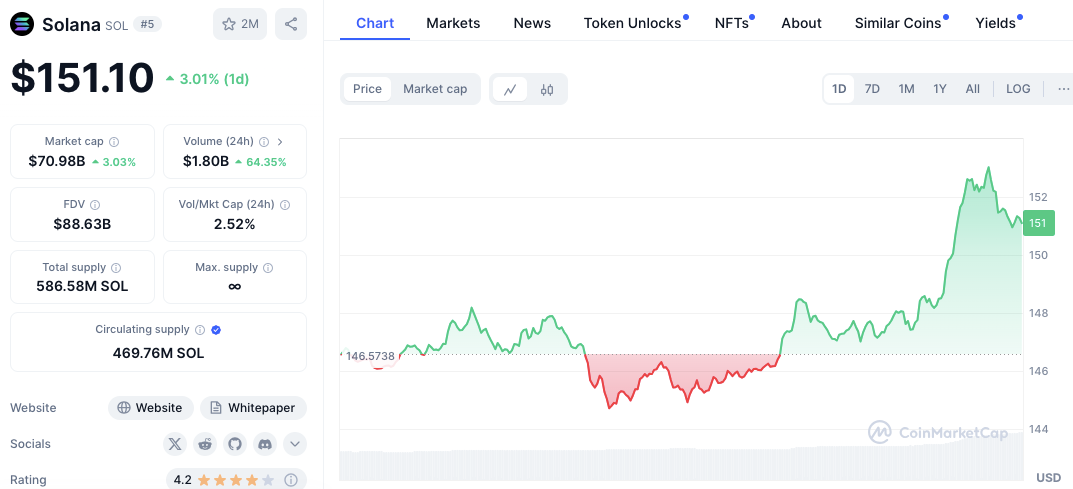Expand more socials chevron dropdown
The image size is (1073, 489).
tap(295, 445)
